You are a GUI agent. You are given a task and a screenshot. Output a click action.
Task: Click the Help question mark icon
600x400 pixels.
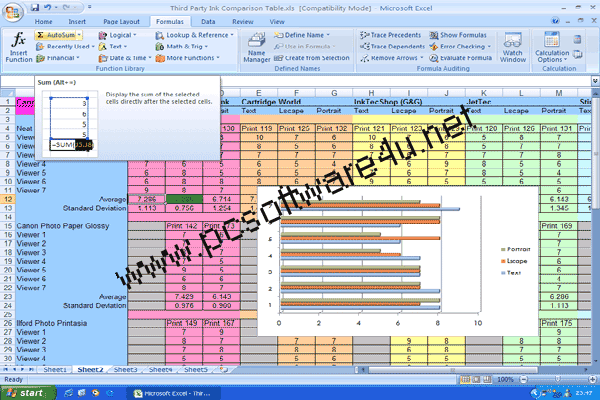[555, 21]
